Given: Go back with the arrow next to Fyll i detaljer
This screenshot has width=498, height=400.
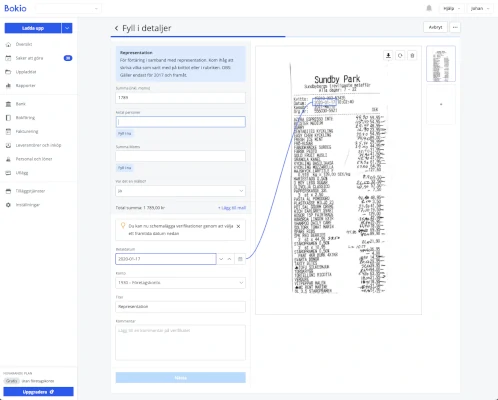Looking at the screenshot, I should pos(116,28).
